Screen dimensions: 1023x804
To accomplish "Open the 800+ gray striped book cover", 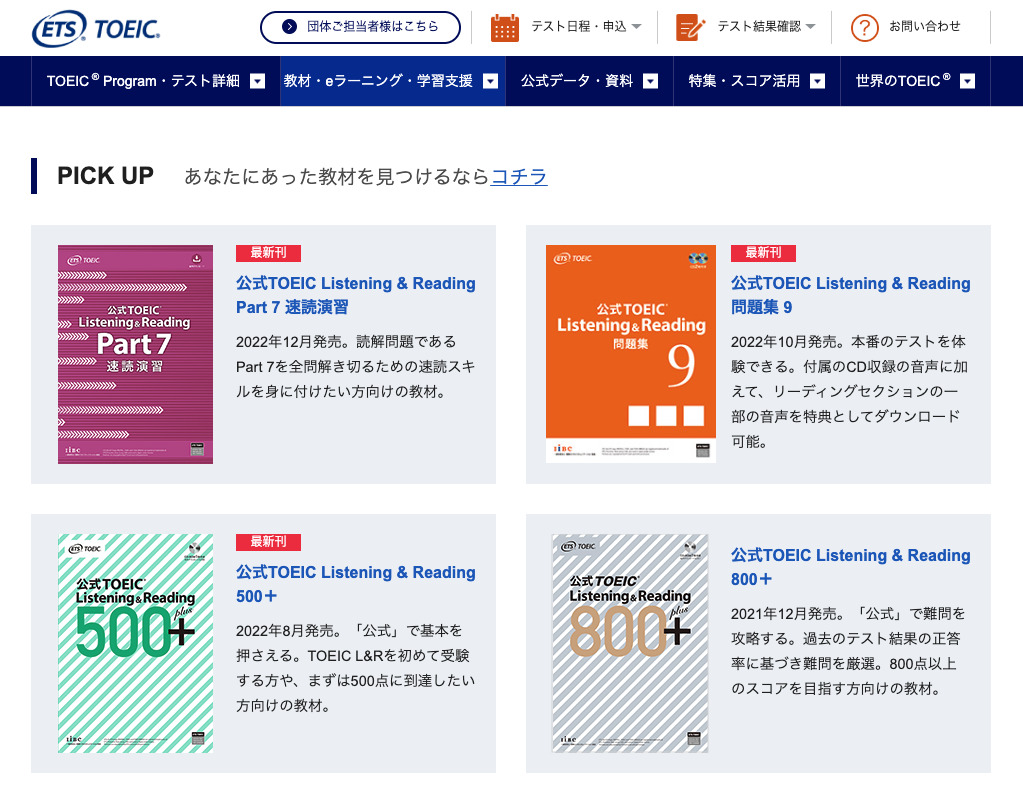I will (630, 643).
